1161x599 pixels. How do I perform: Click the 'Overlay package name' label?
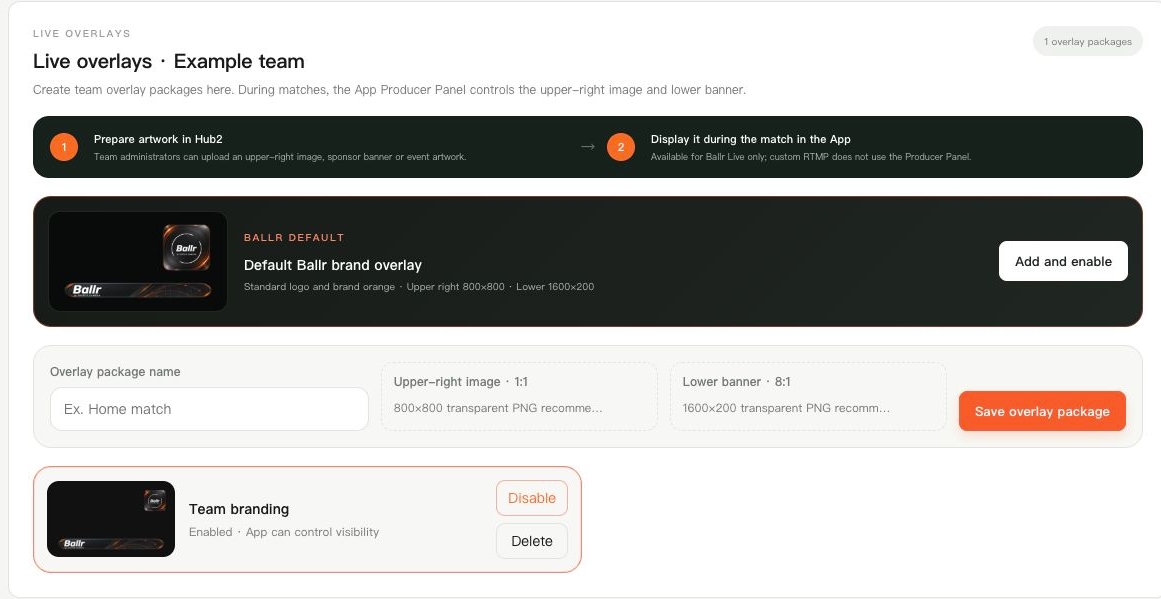point(115,372)
